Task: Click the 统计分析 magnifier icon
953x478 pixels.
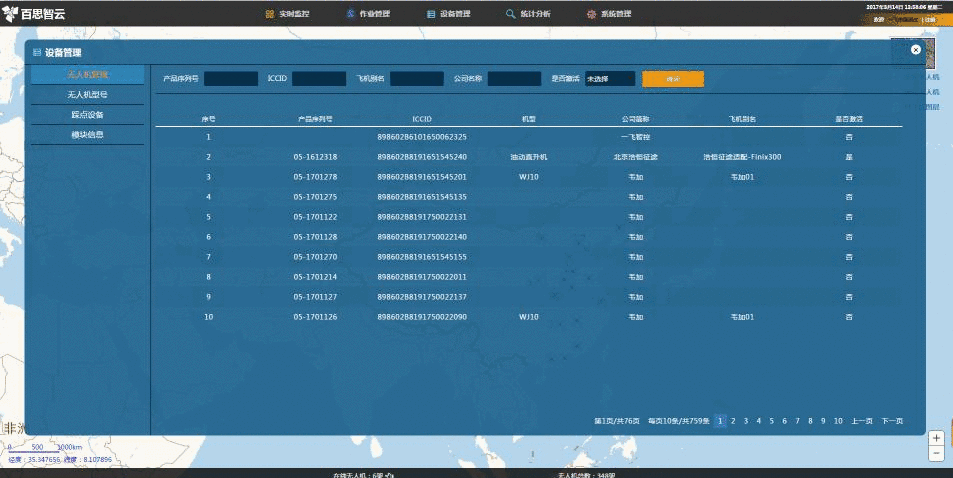Action: 511,14
